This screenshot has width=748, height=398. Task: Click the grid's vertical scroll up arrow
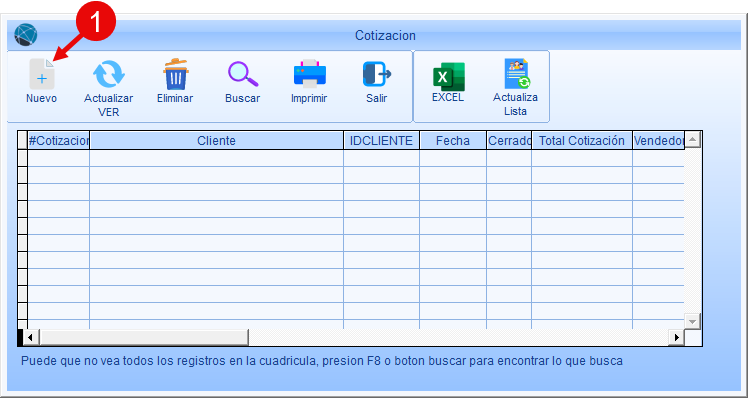(x=692, y=139)
